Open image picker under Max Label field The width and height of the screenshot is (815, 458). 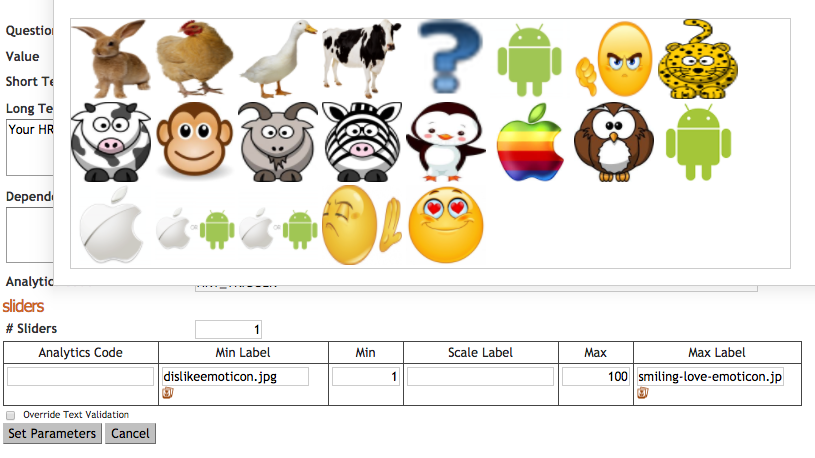(x=642, y=393)
